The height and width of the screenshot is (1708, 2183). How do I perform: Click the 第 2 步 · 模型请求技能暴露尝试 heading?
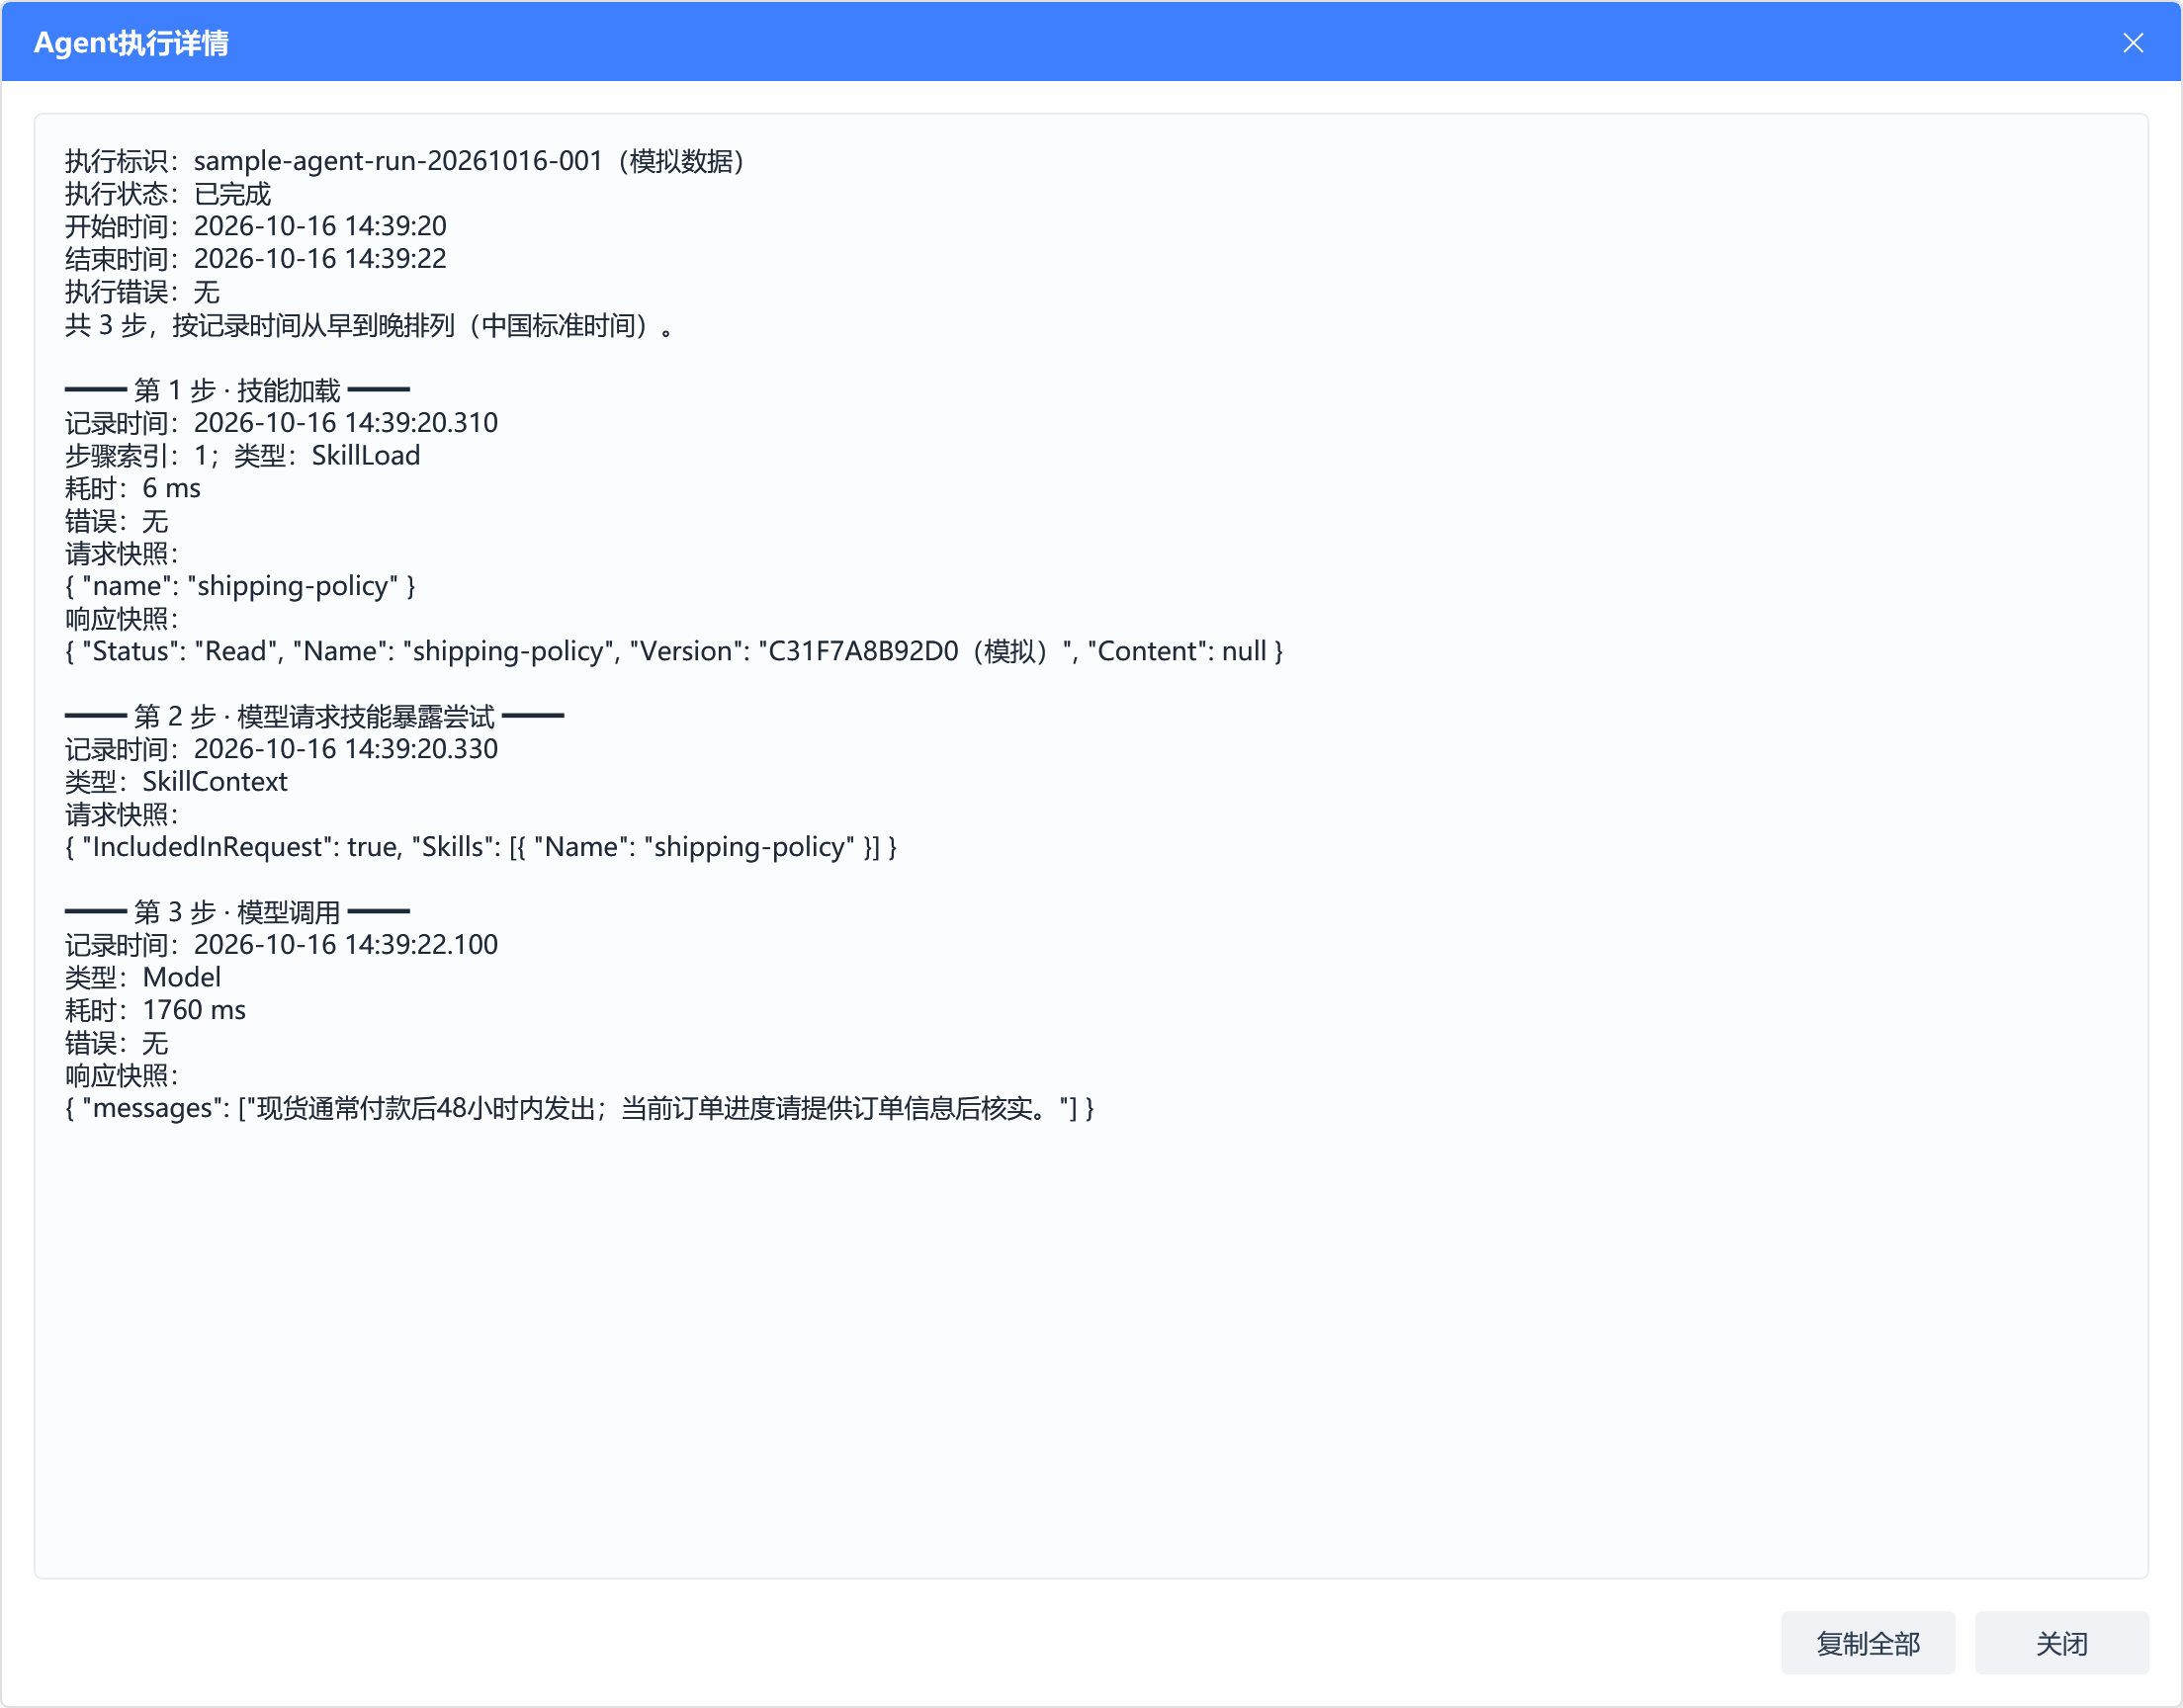[x=314, y=717]
